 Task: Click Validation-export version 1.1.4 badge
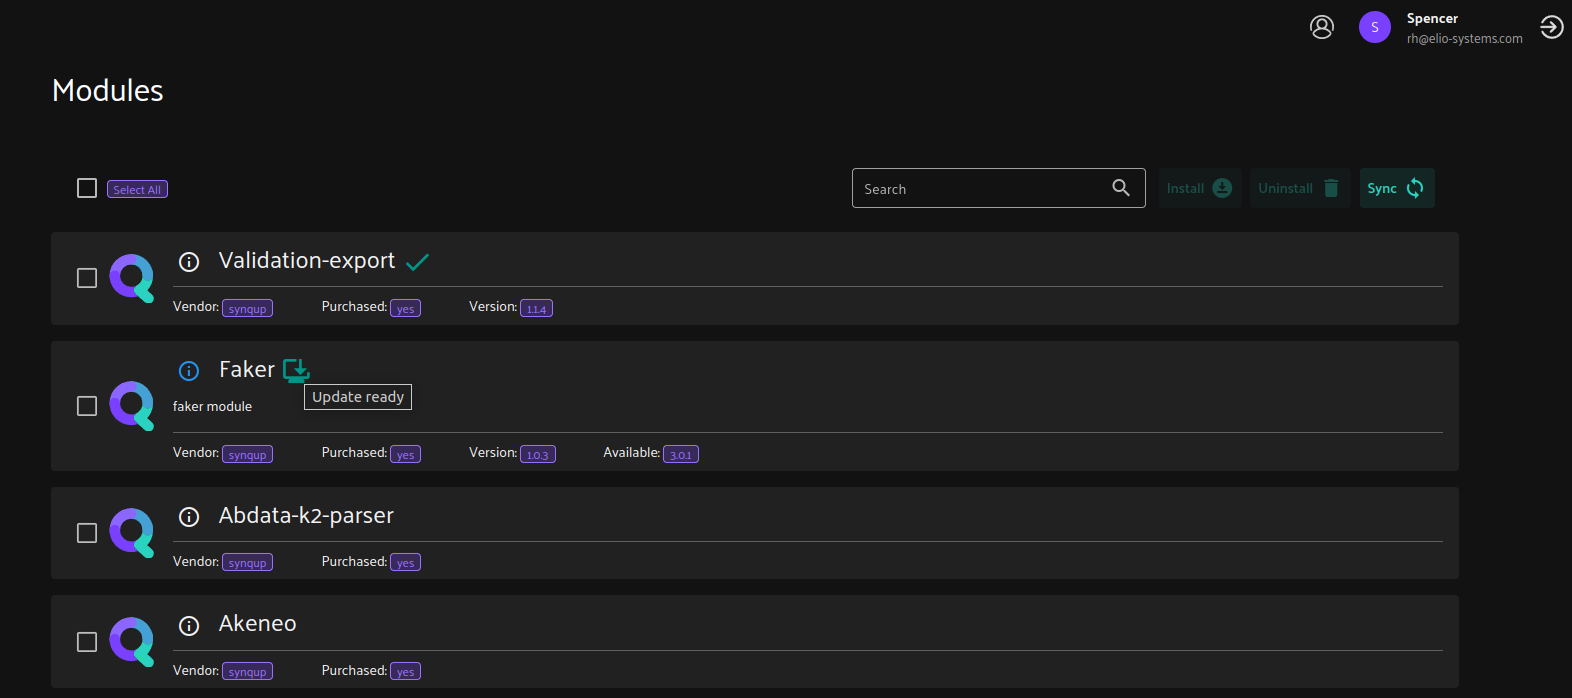point(536,308)
